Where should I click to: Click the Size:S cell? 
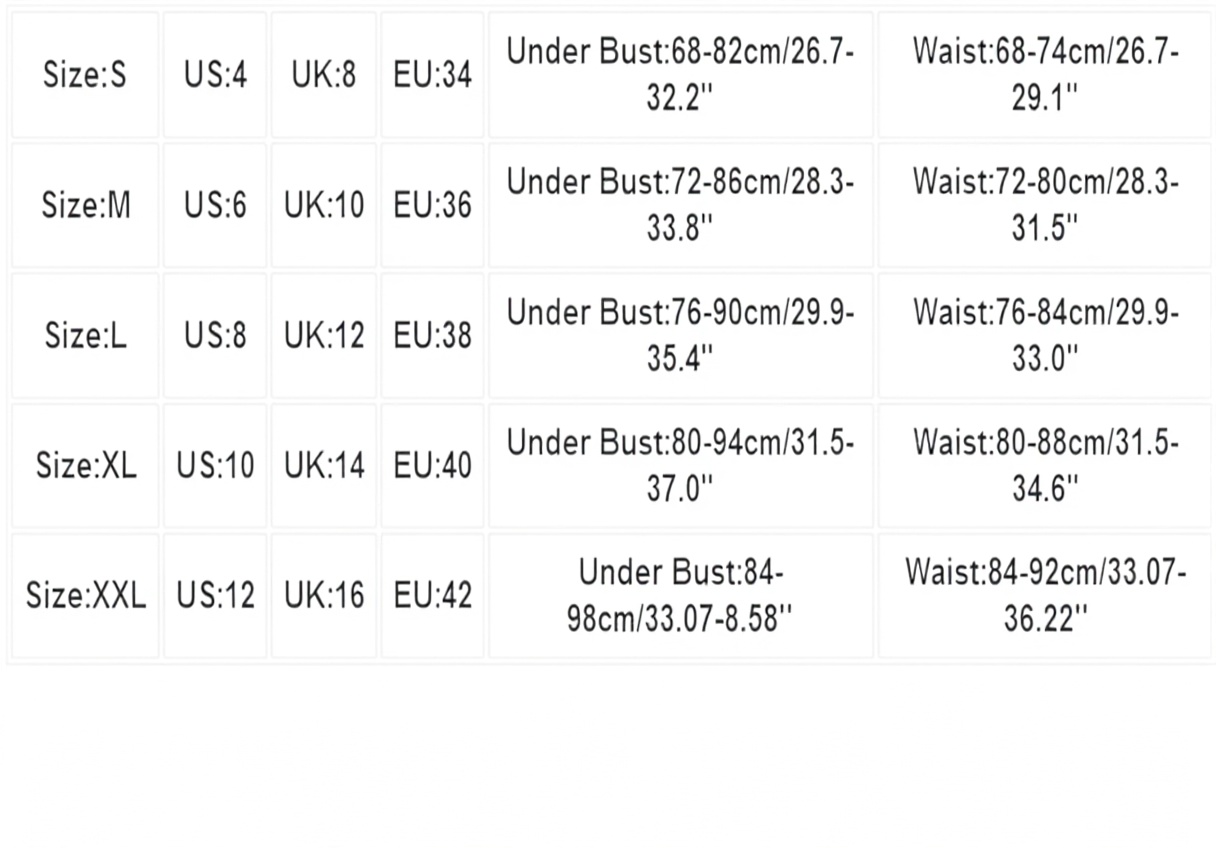click(x=85, y=75)
